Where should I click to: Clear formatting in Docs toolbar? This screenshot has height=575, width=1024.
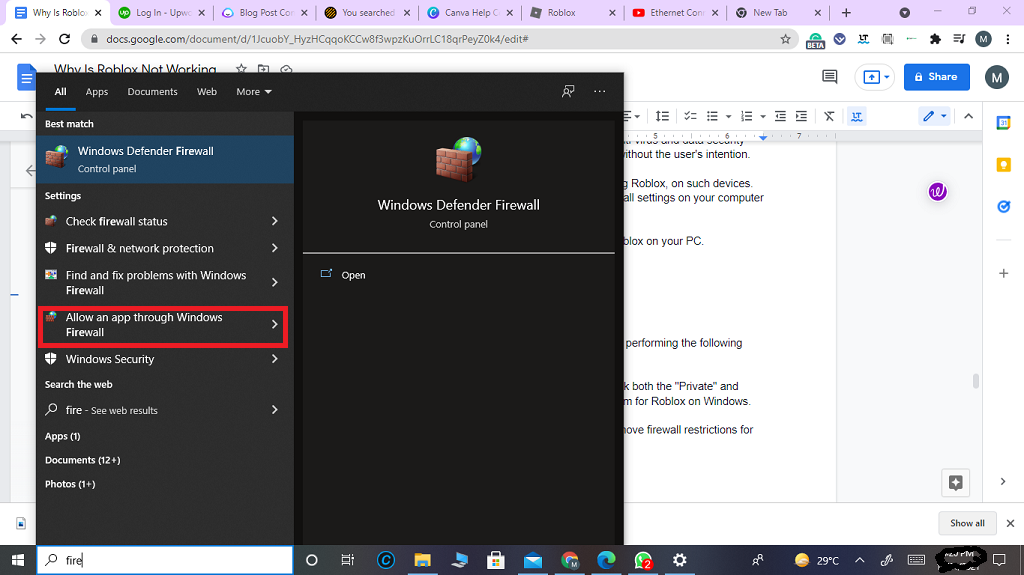pyautogui.click(x=829, y=116)
